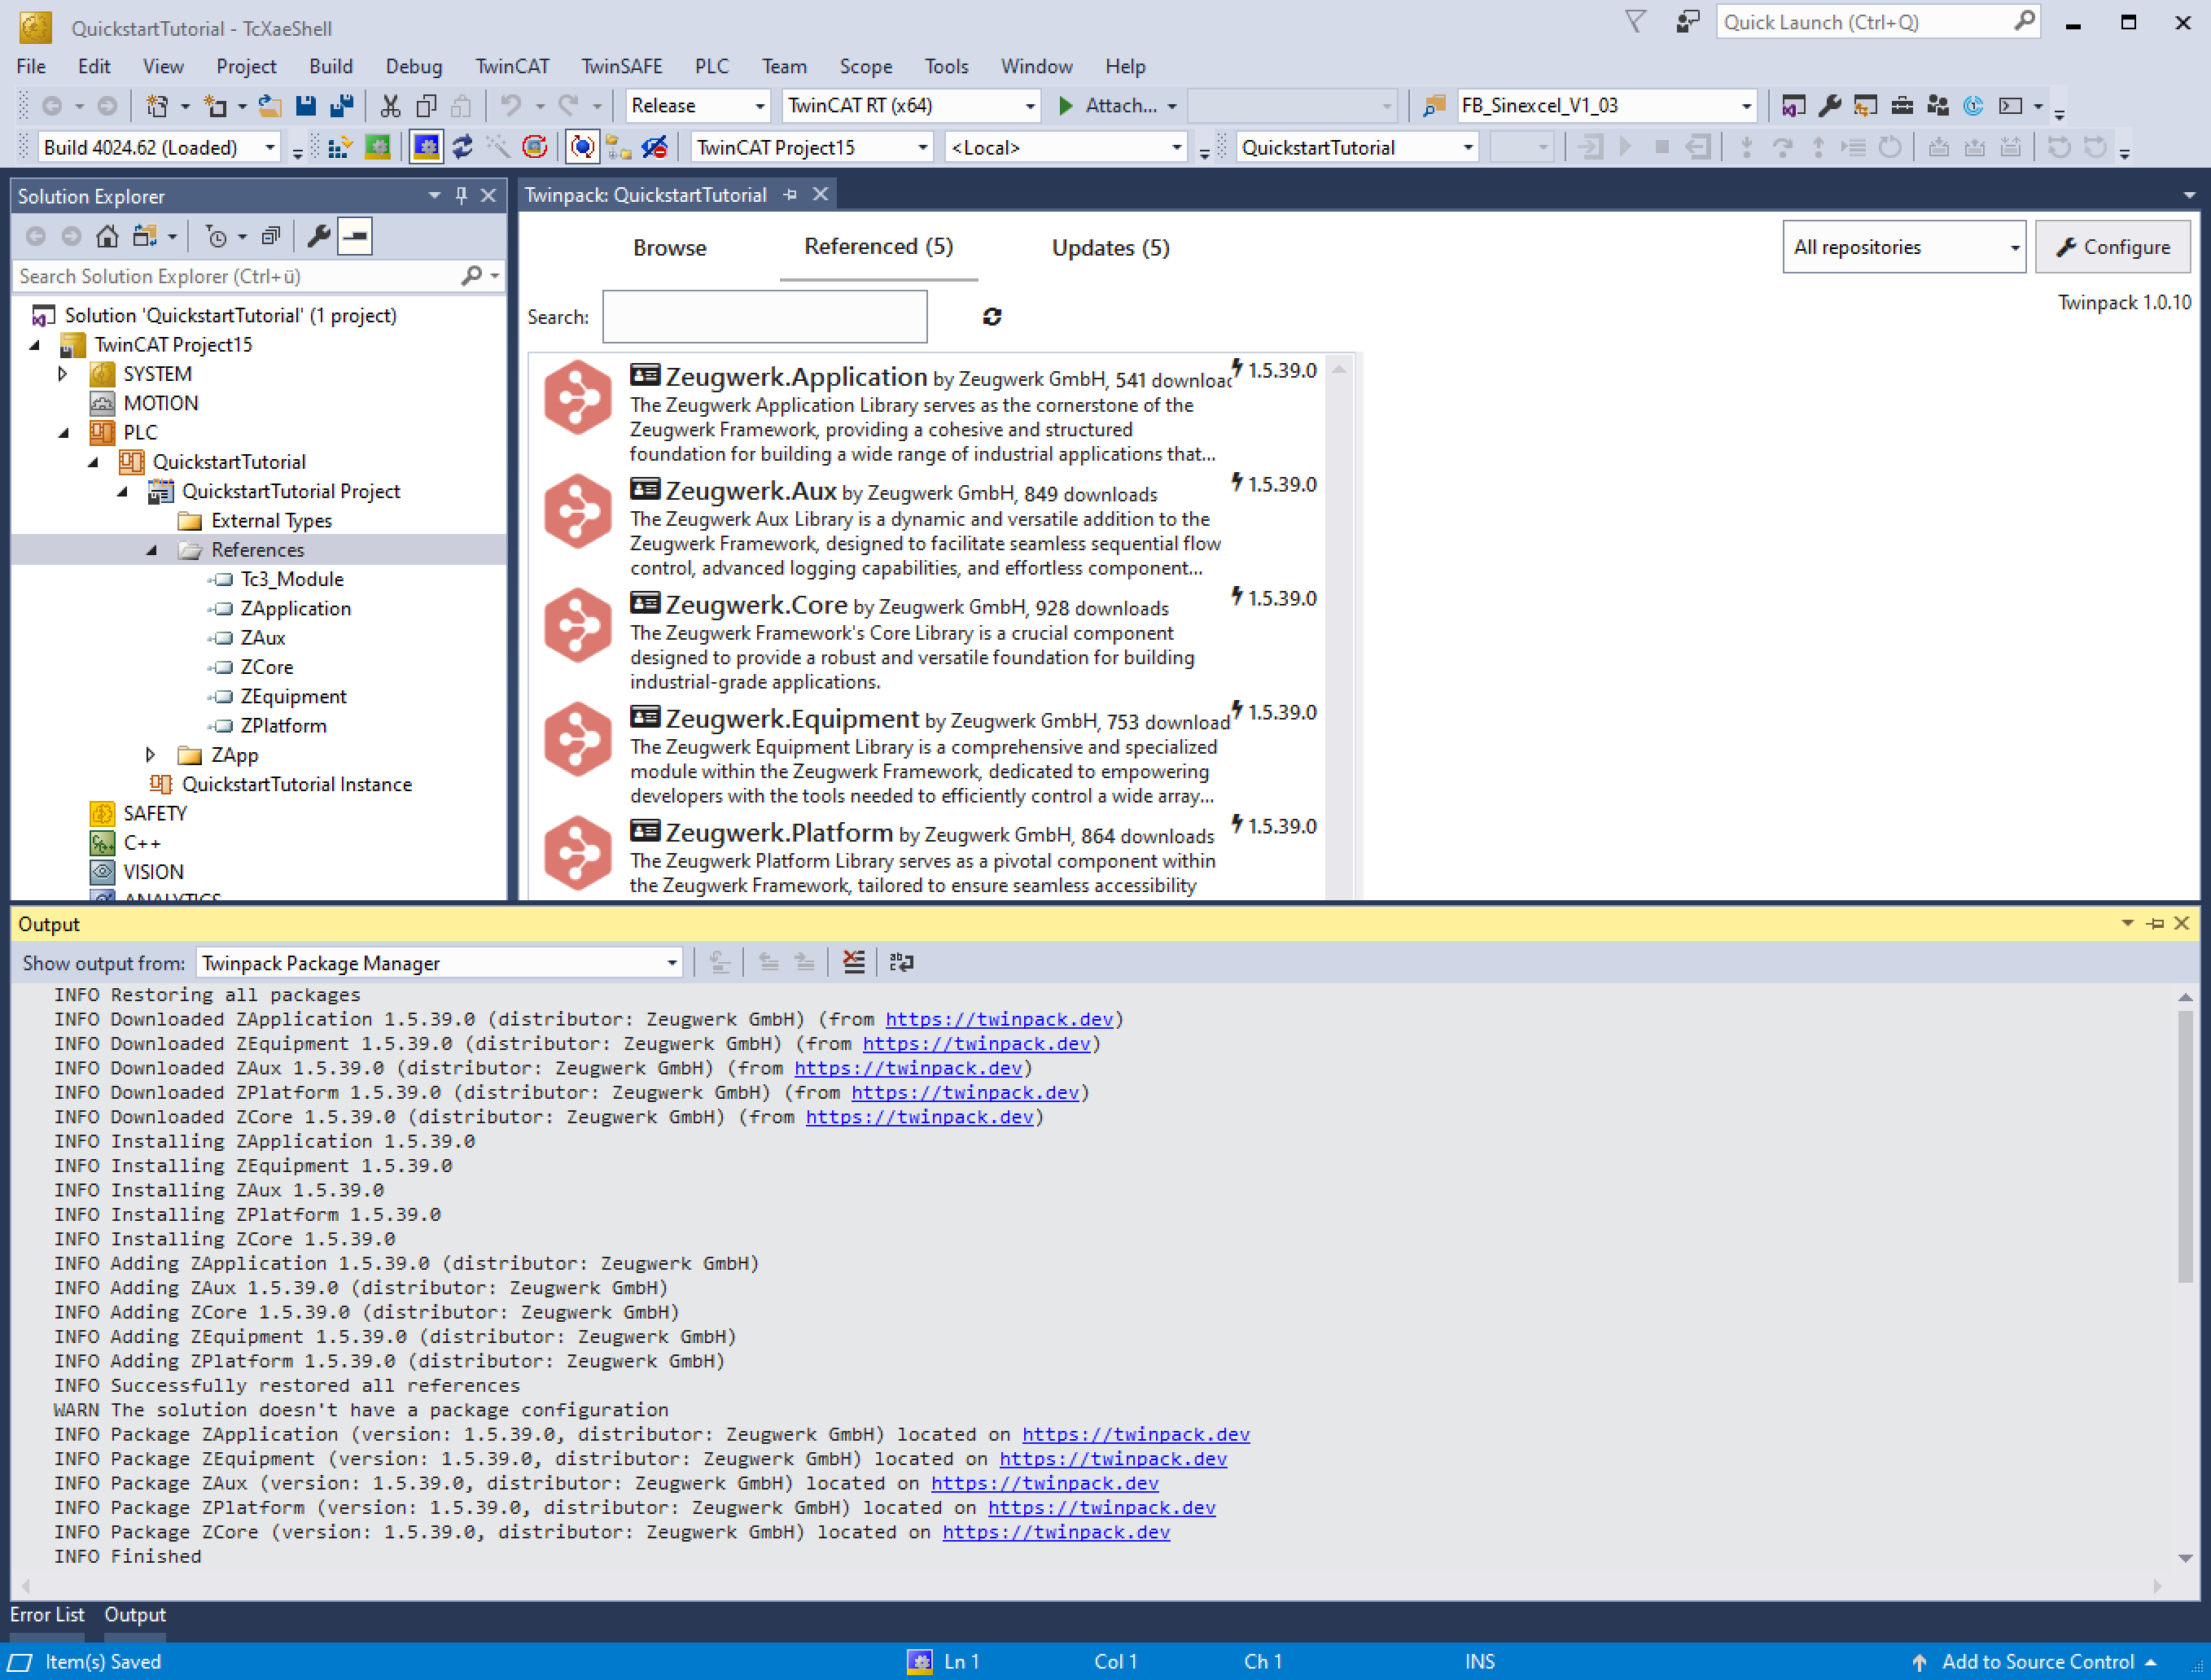The height and width of the screenshot is (1680, 2211).
Task: Click the package list scrollbar up arrow
Action: (x=1339, y=369)
